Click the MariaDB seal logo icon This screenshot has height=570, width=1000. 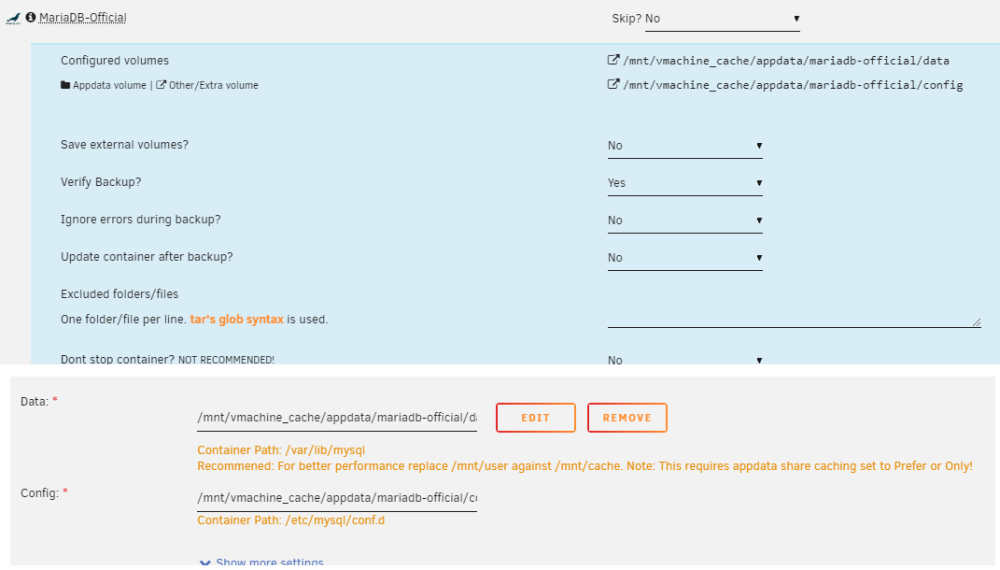(x=13, y=18)
